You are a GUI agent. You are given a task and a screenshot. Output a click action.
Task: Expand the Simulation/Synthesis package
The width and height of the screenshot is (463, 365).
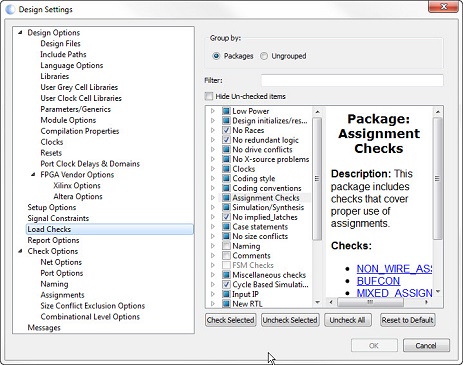(213, 207)
